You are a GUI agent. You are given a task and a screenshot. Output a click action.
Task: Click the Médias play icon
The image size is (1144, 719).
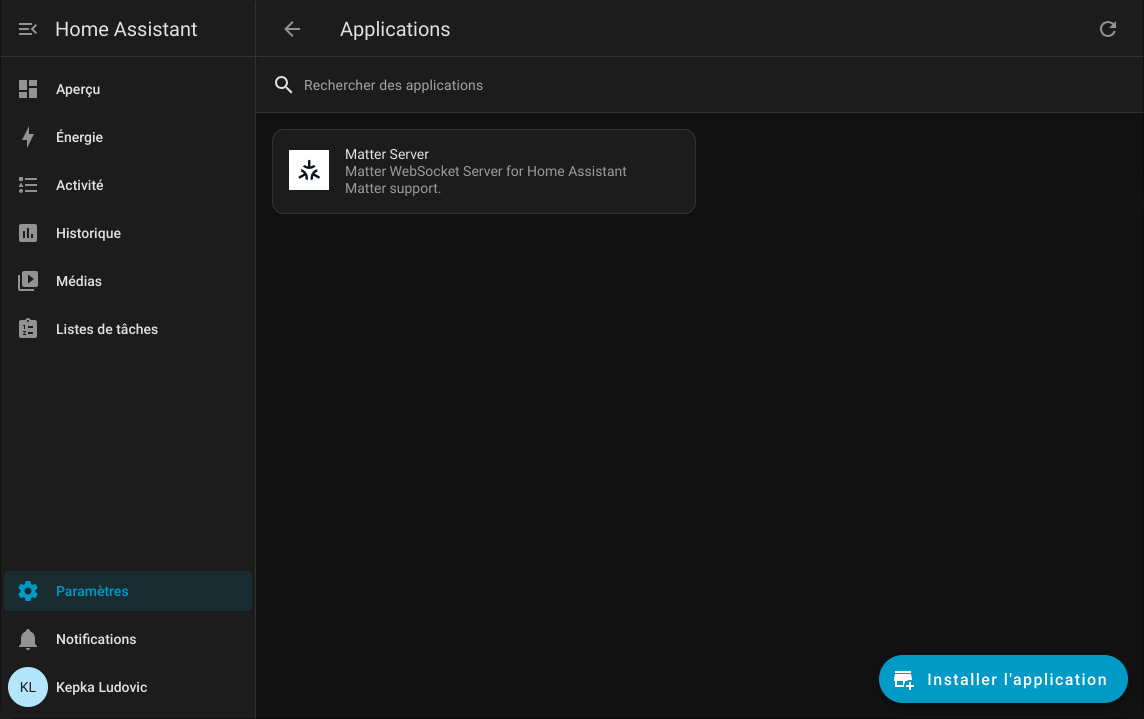tap(28, 282)
